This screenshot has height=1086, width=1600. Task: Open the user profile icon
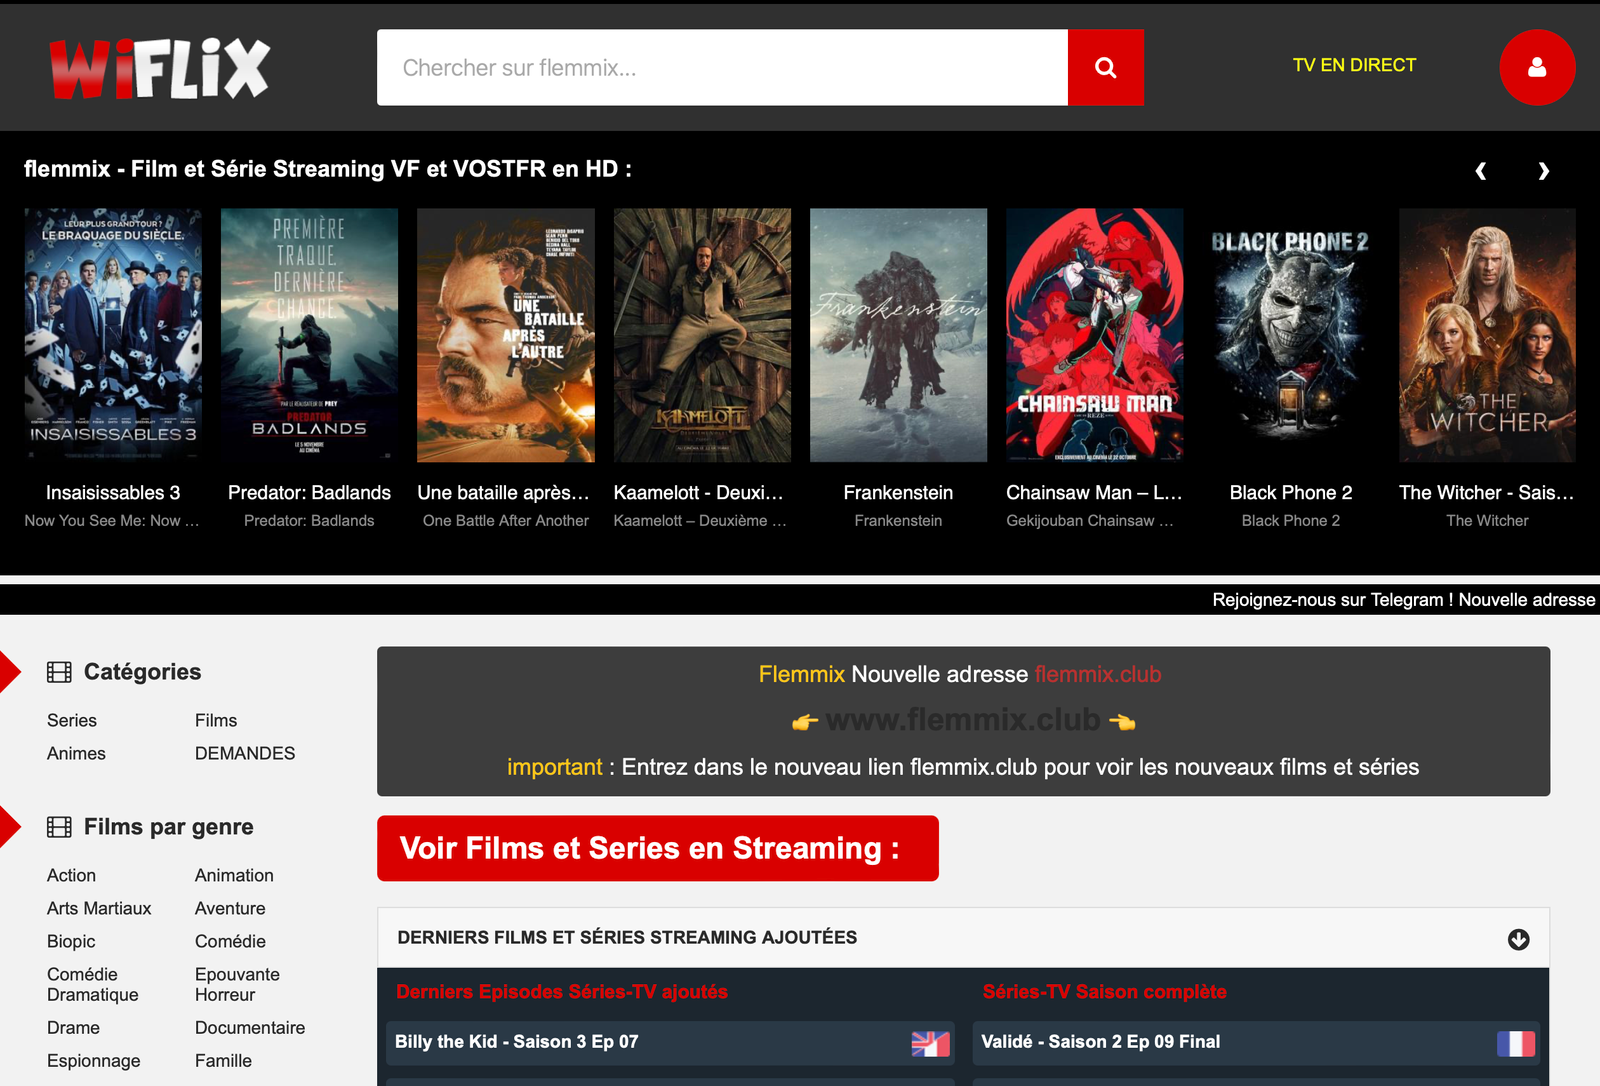tap(1536, 67)
